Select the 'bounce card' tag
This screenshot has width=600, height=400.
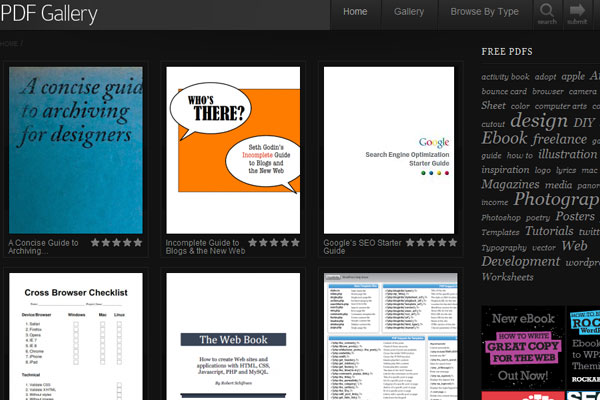[504, 92]
